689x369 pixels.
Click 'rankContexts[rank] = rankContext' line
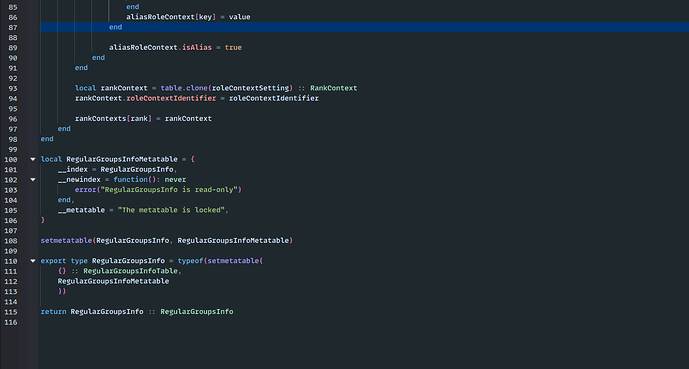pos(143,119)
